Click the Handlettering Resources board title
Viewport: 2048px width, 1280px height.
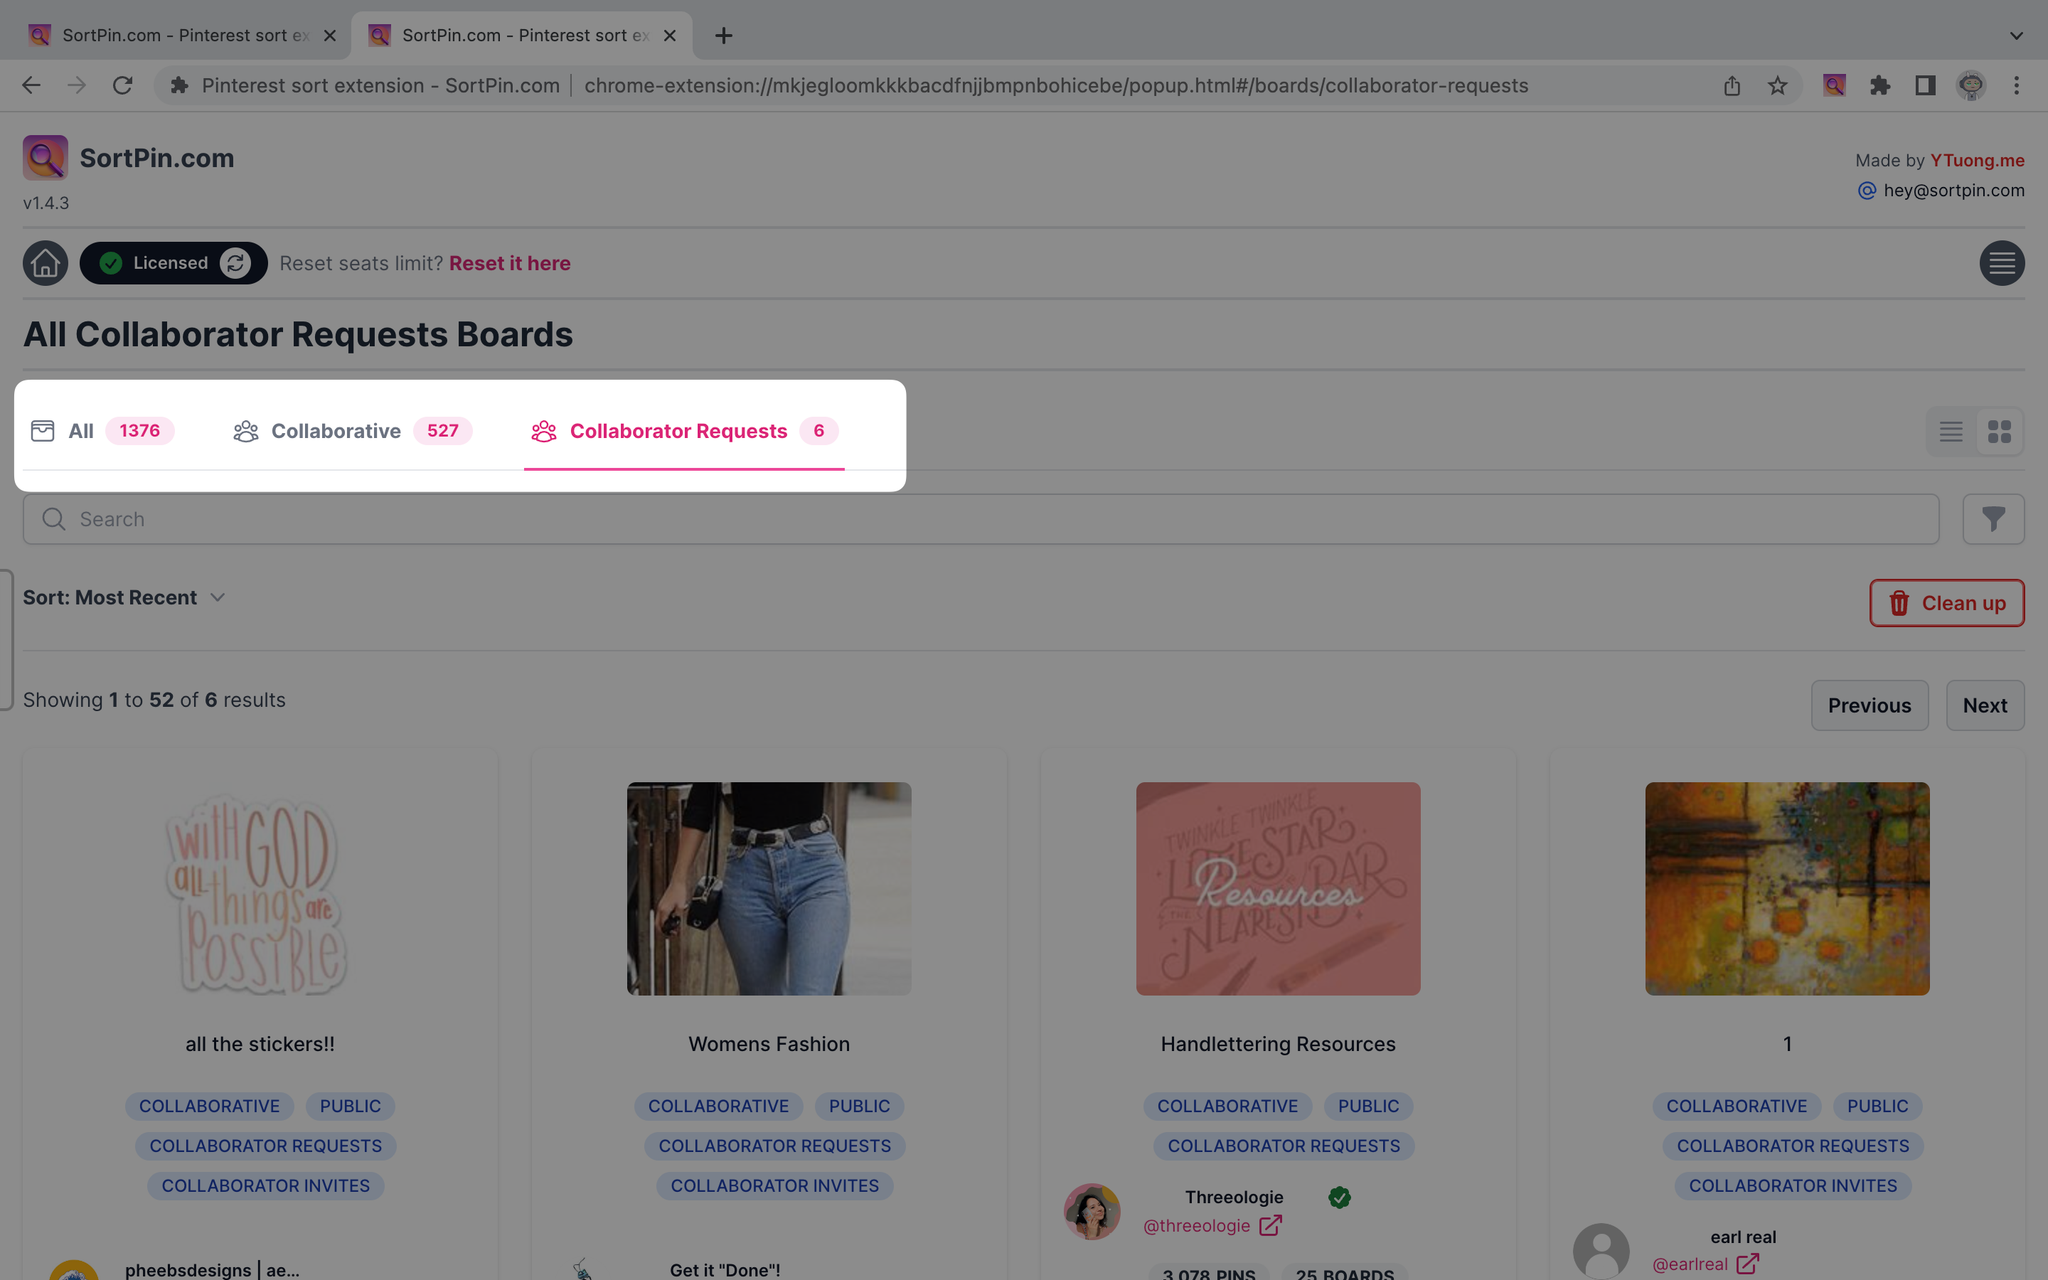coord(1278,1044)
